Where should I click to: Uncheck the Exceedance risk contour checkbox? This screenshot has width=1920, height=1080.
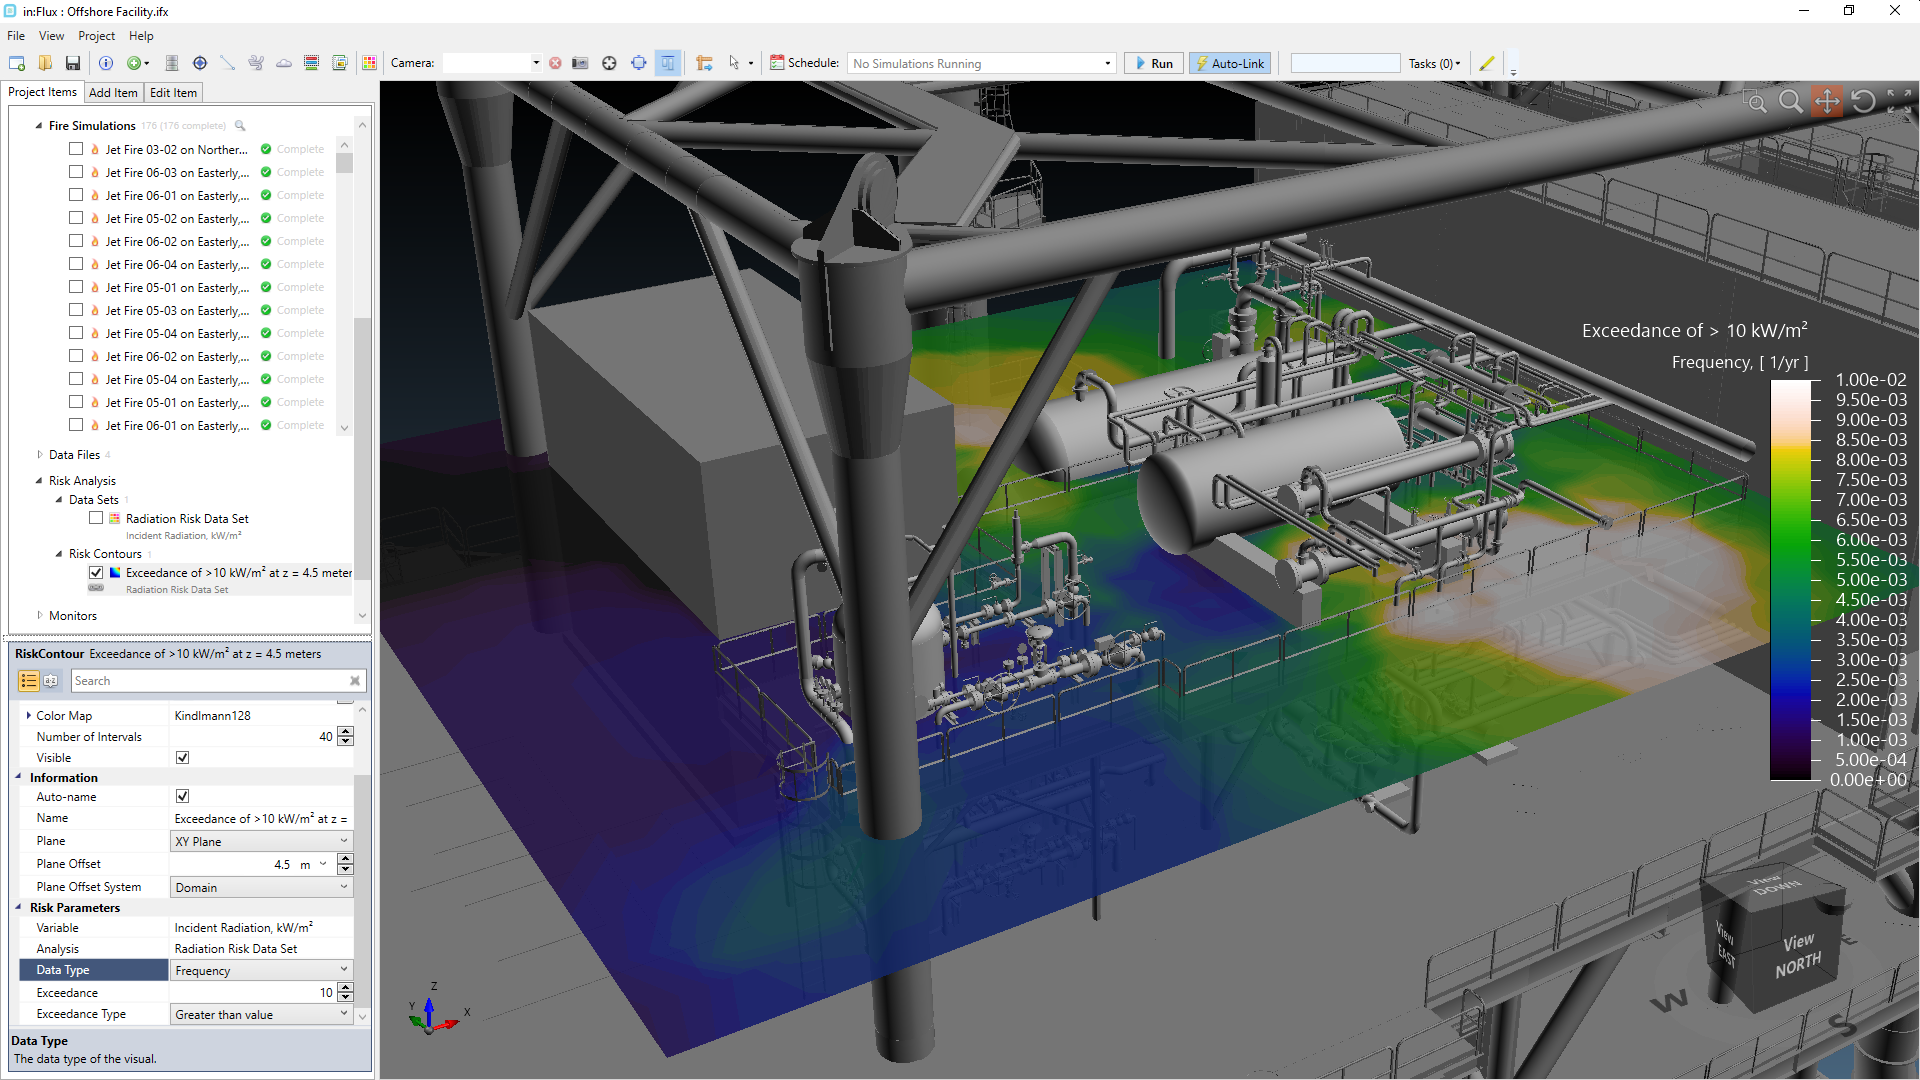[x=96, y=573]
